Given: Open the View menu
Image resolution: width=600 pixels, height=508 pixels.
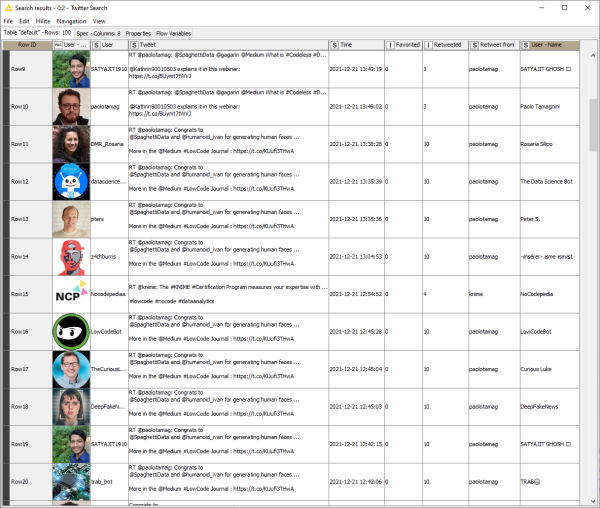Looking at the screenshot, I should (99, 21).
